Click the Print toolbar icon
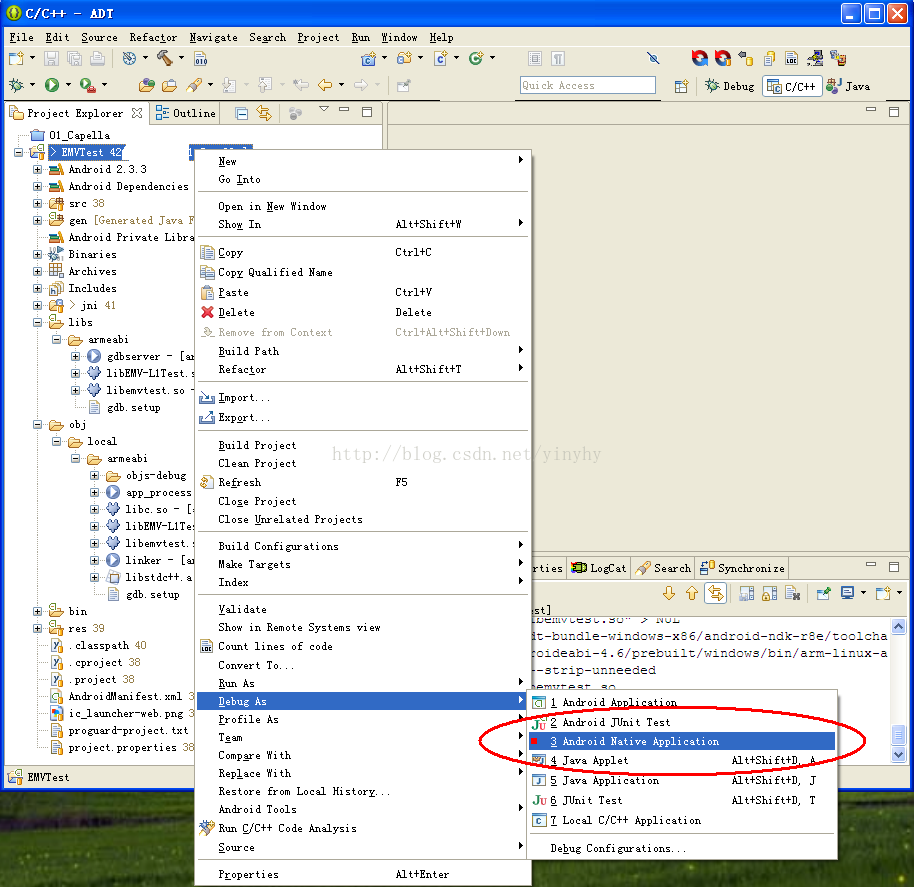Viewport: 914px width, 887px height. point(97,58)
